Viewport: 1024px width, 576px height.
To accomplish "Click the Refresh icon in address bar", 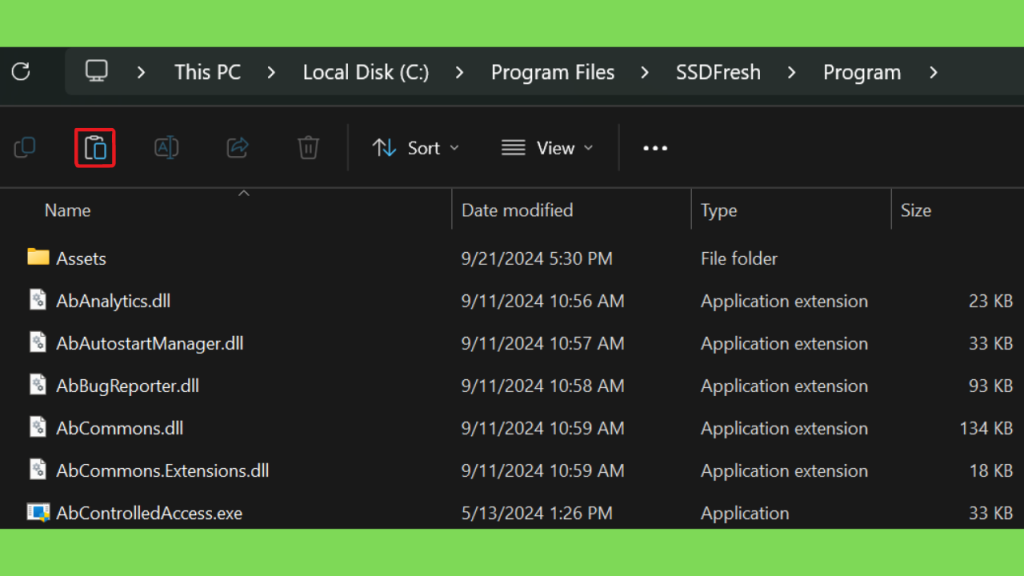I will click(21, 71).
